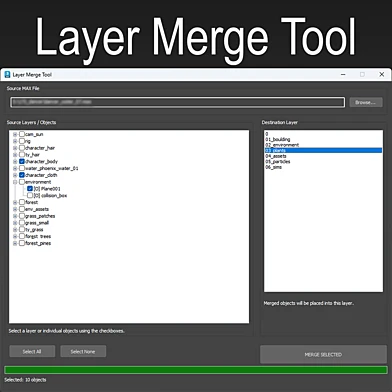Click the Source MAX File path field
The width and height of the screenshot is (392, 392).
[177, 102]
